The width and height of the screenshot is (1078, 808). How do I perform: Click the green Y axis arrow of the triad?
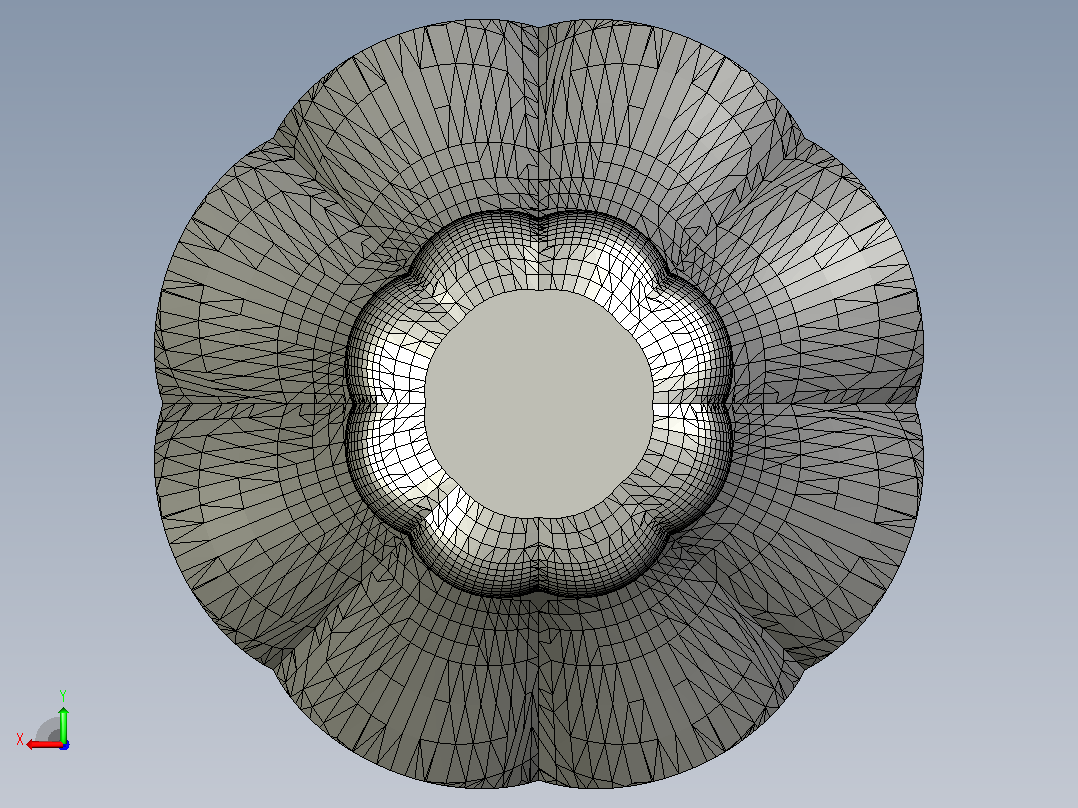pos(63,723)
